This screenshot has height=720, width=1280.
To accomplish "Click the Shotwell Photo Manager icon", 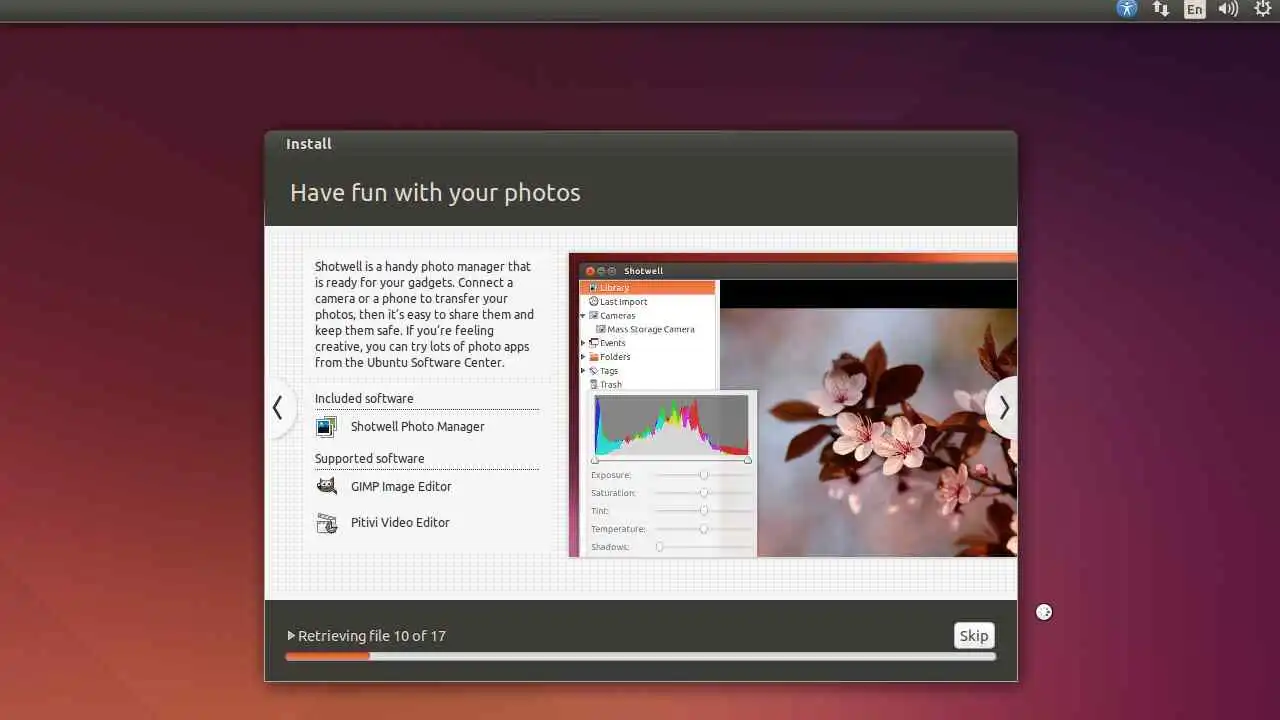I will pos(326,427).
